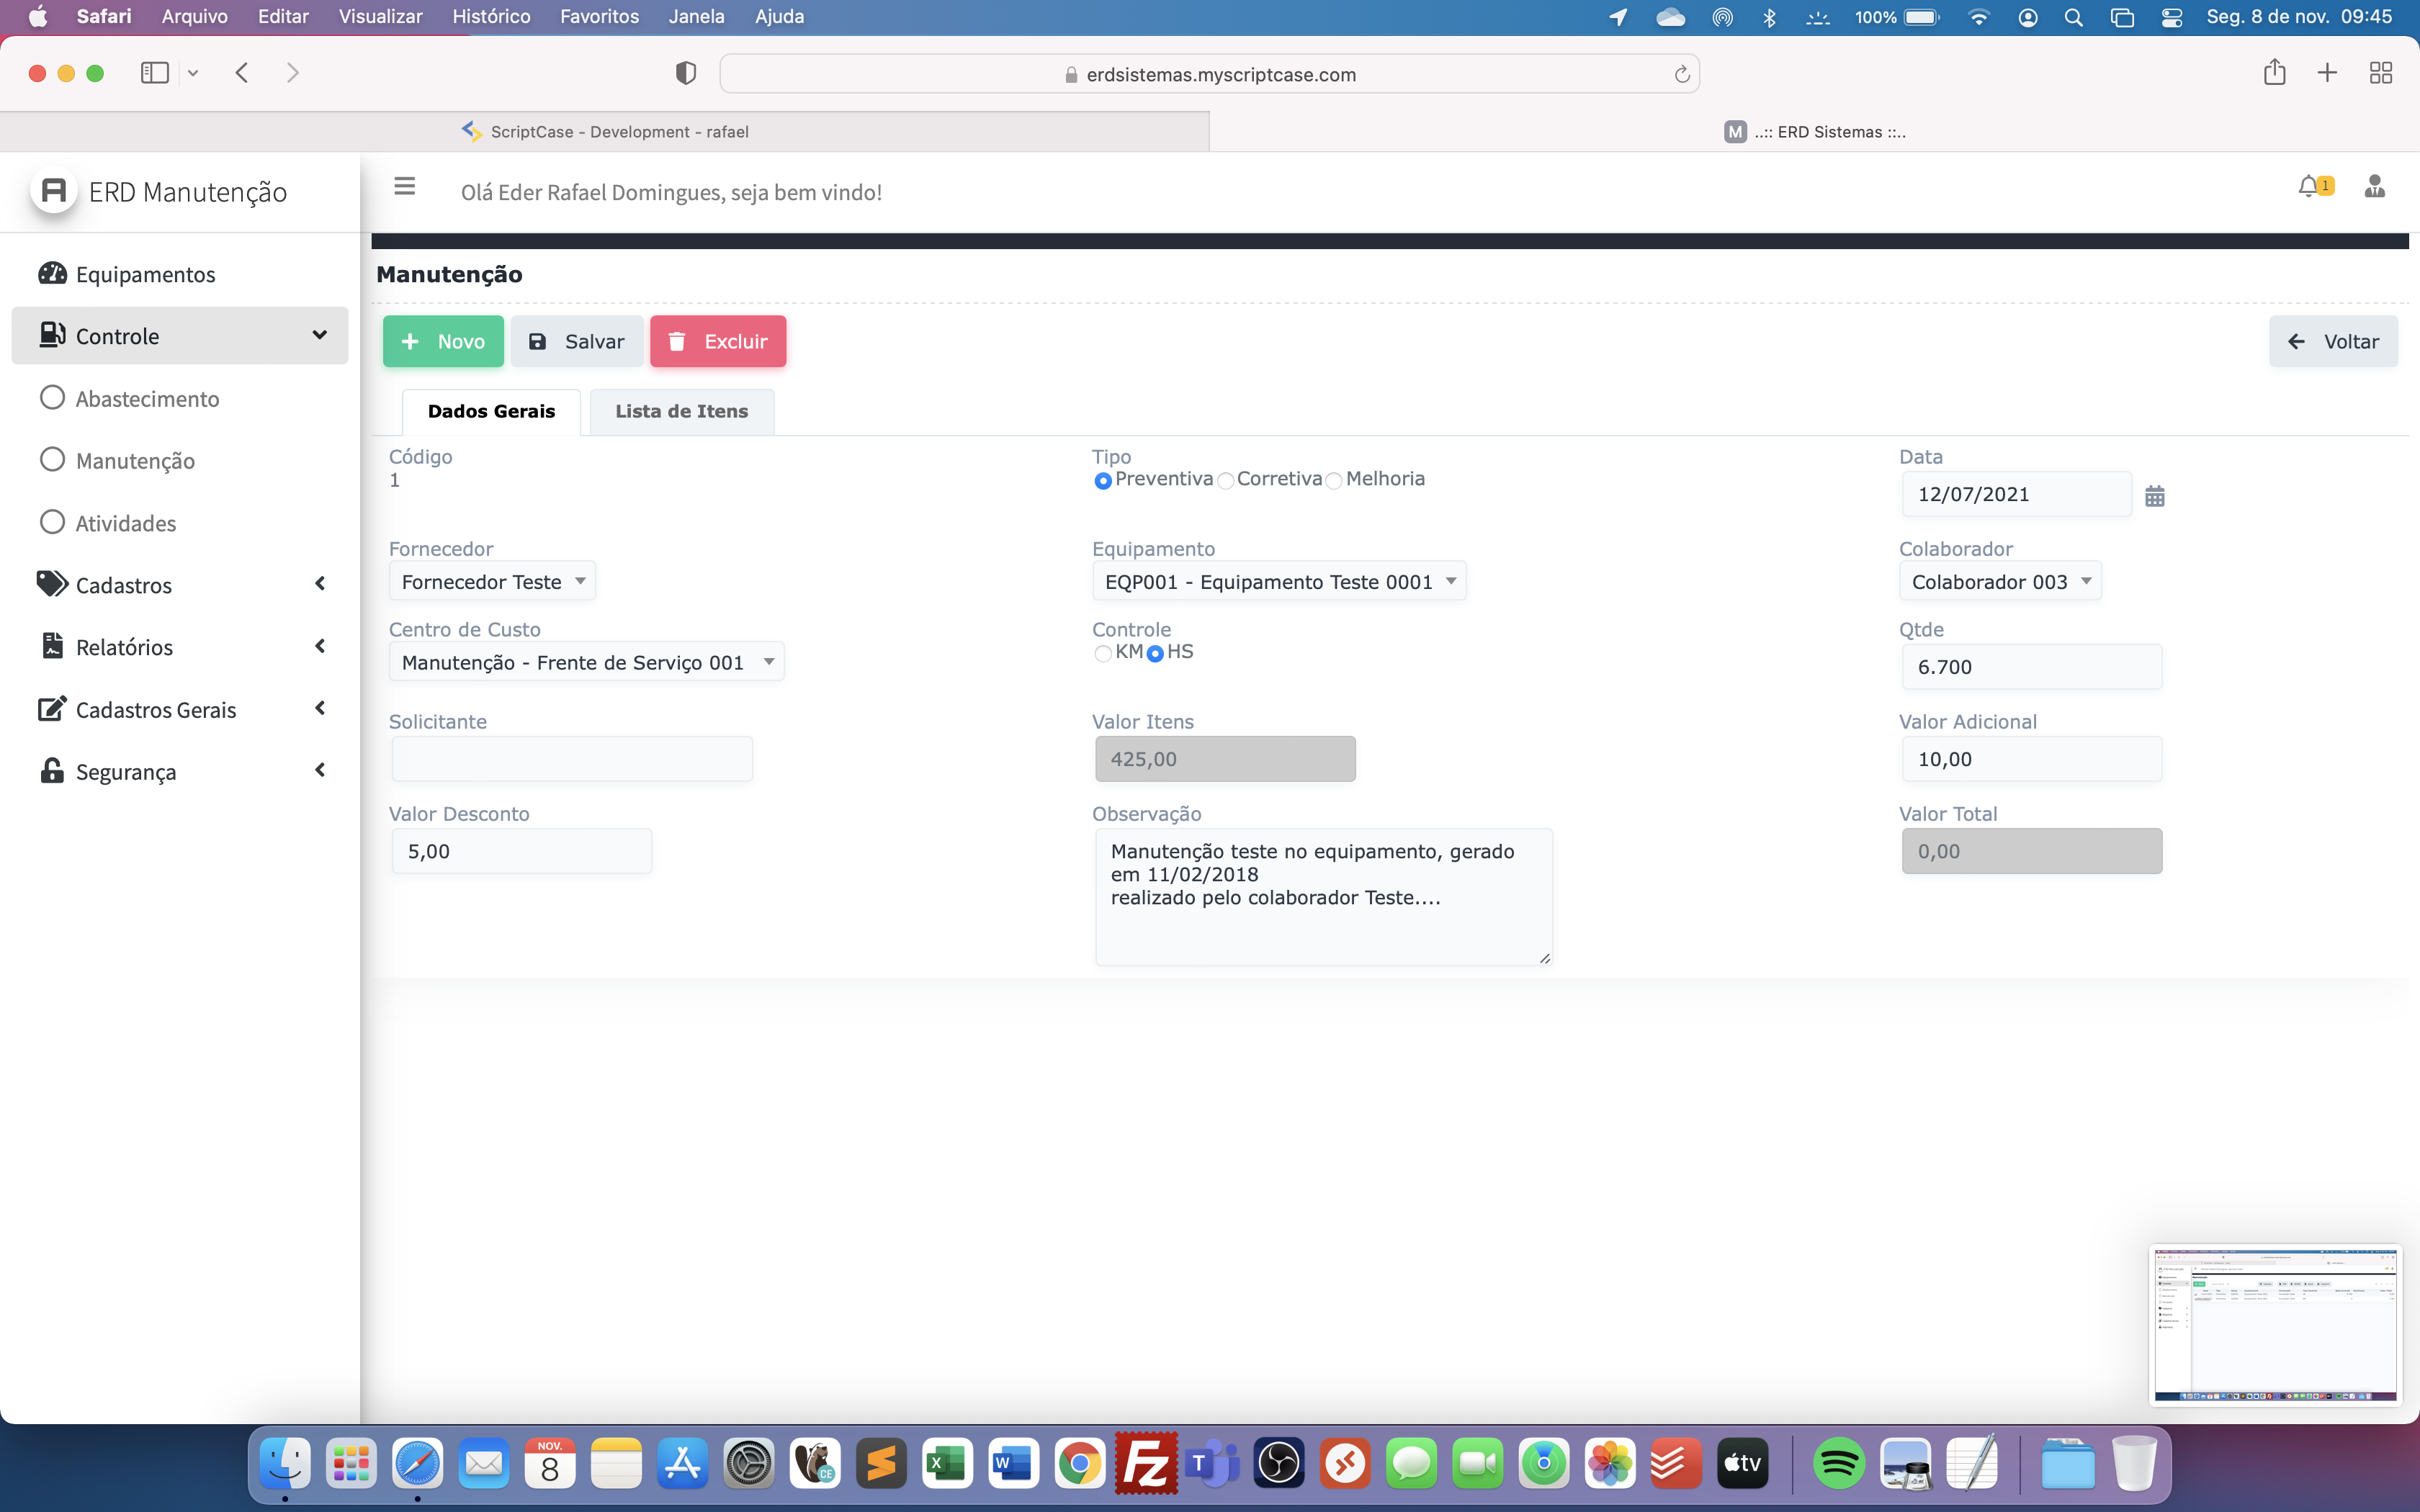Screen dimensions: 2420x1512
Task: Expand the Segurança sidebar menu
Action: (180, 771)
